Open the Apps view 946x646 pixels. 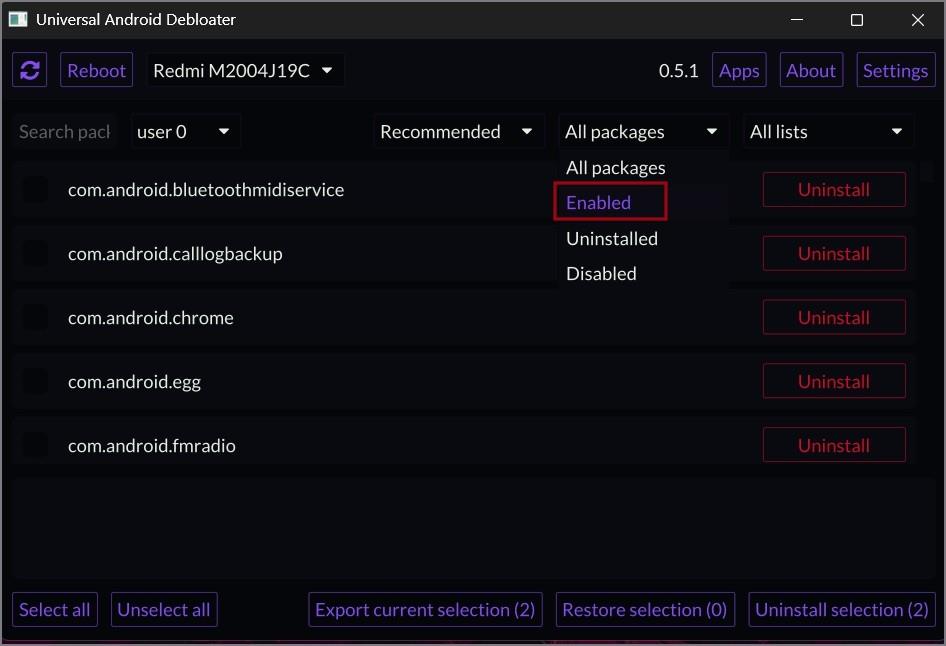coord(739,70)
